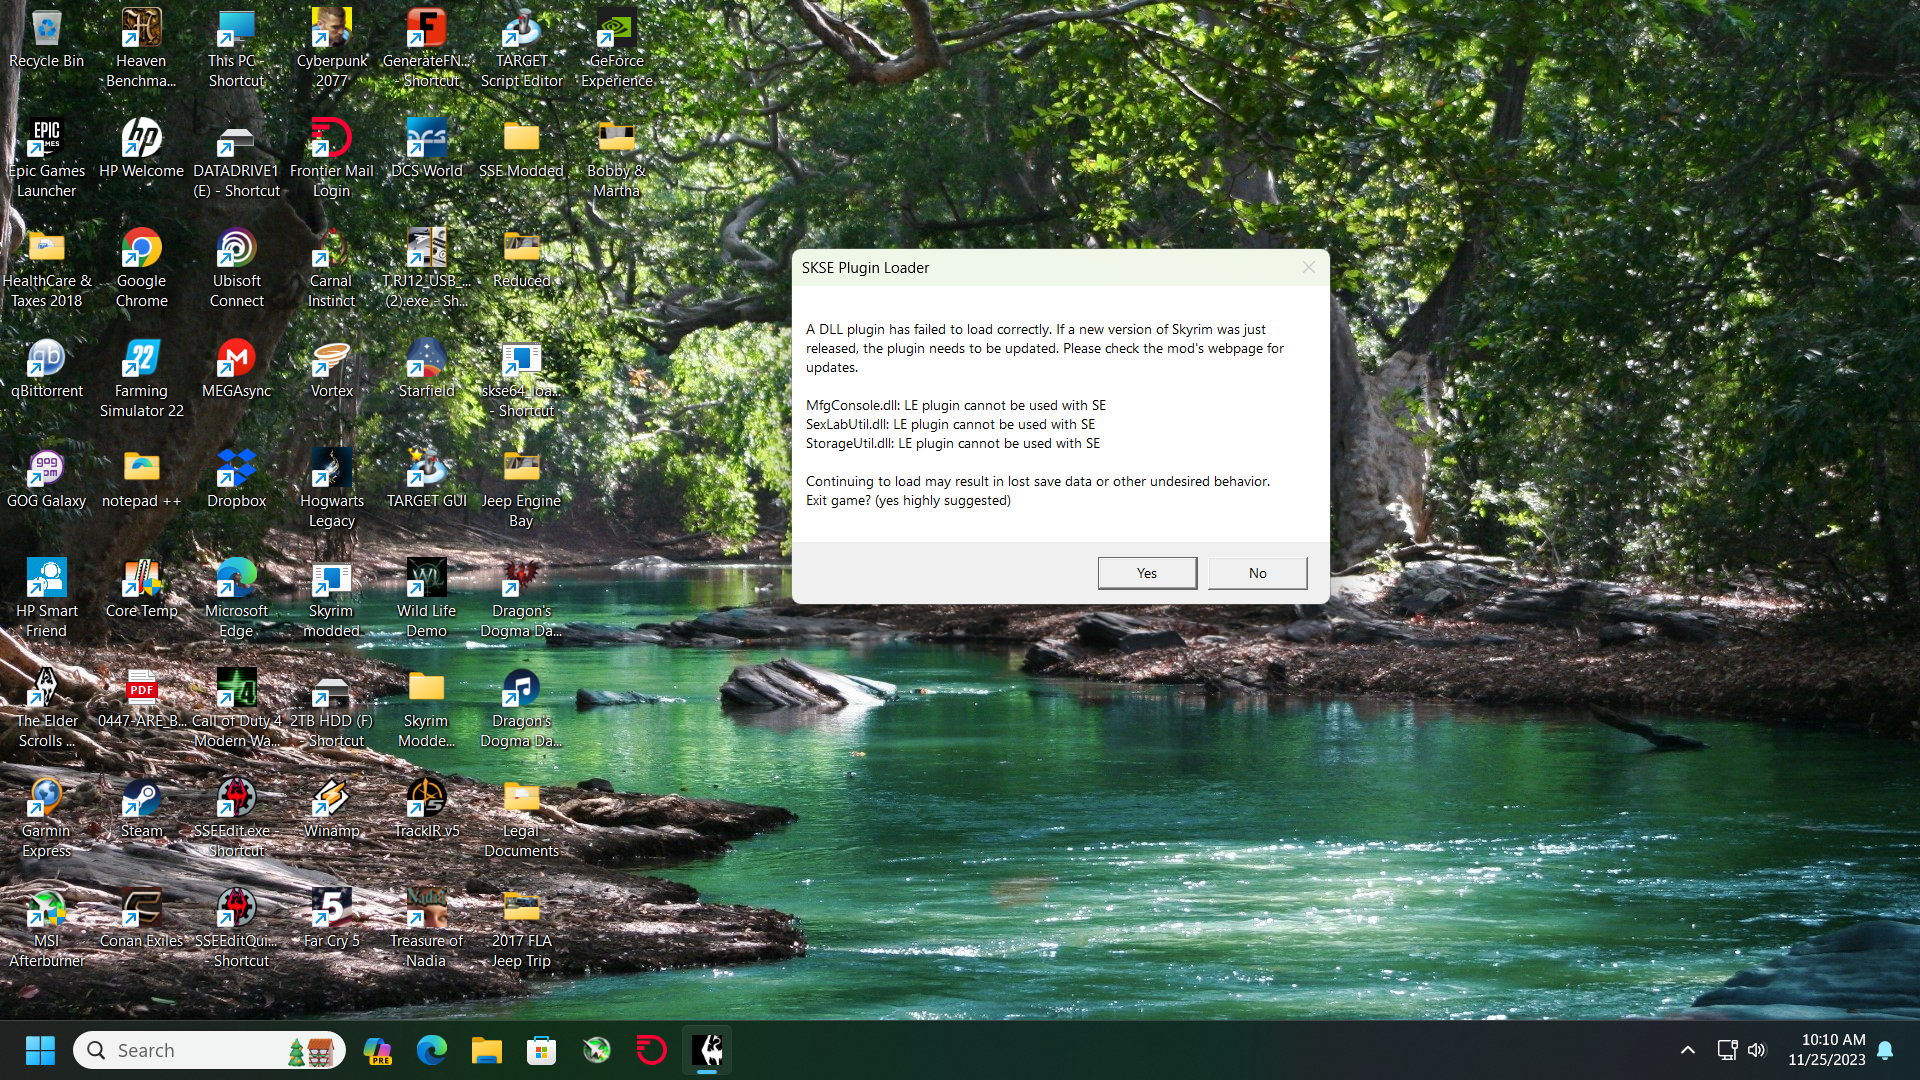Screen dimensions: 1920x1080
Task: Click the taskbar Search box
Action: pos(209,1050)
